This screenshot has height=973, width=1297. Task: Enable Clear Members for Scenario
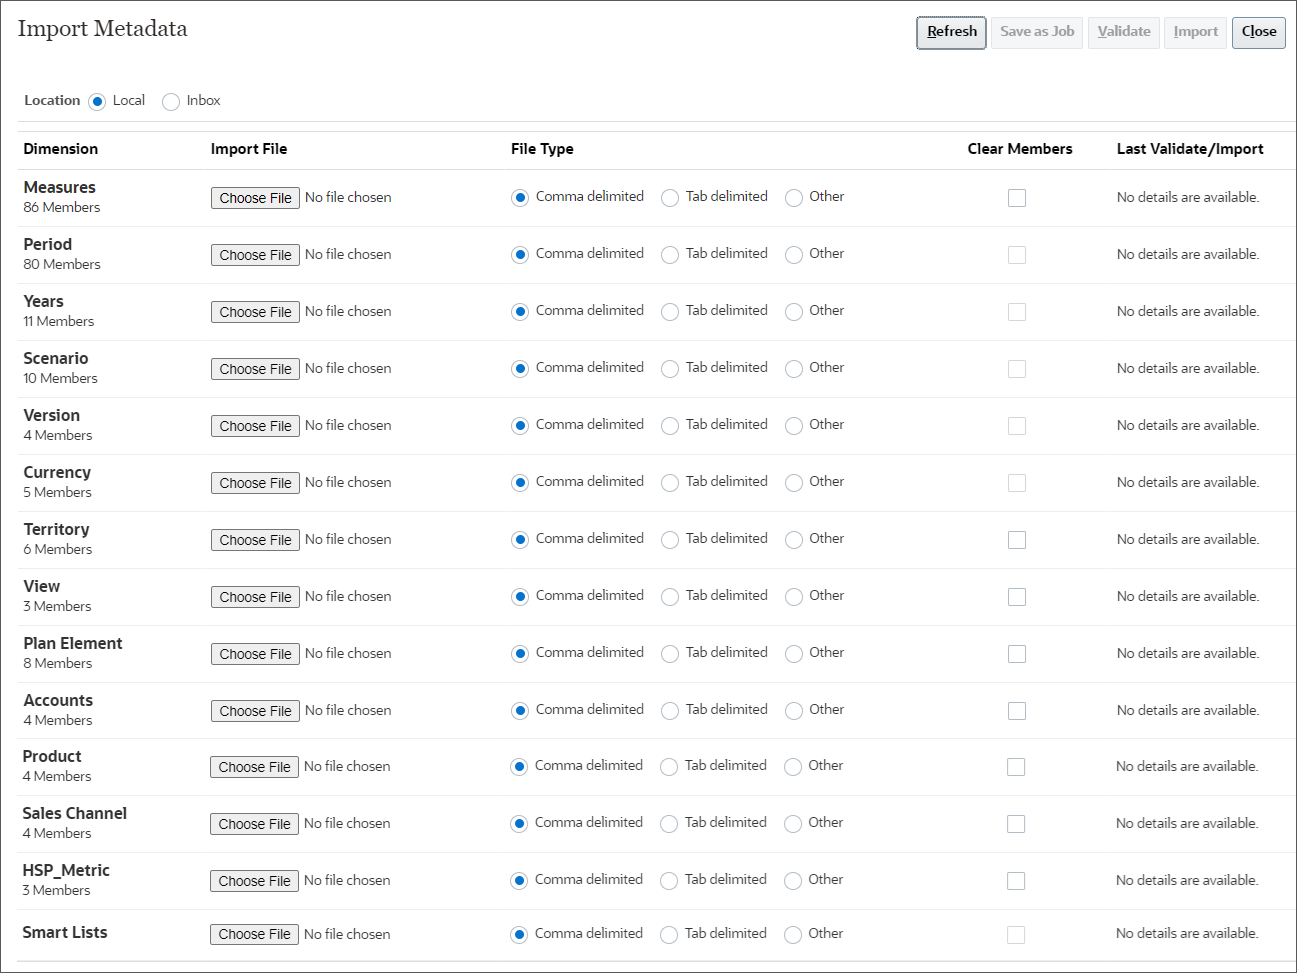1017,368
